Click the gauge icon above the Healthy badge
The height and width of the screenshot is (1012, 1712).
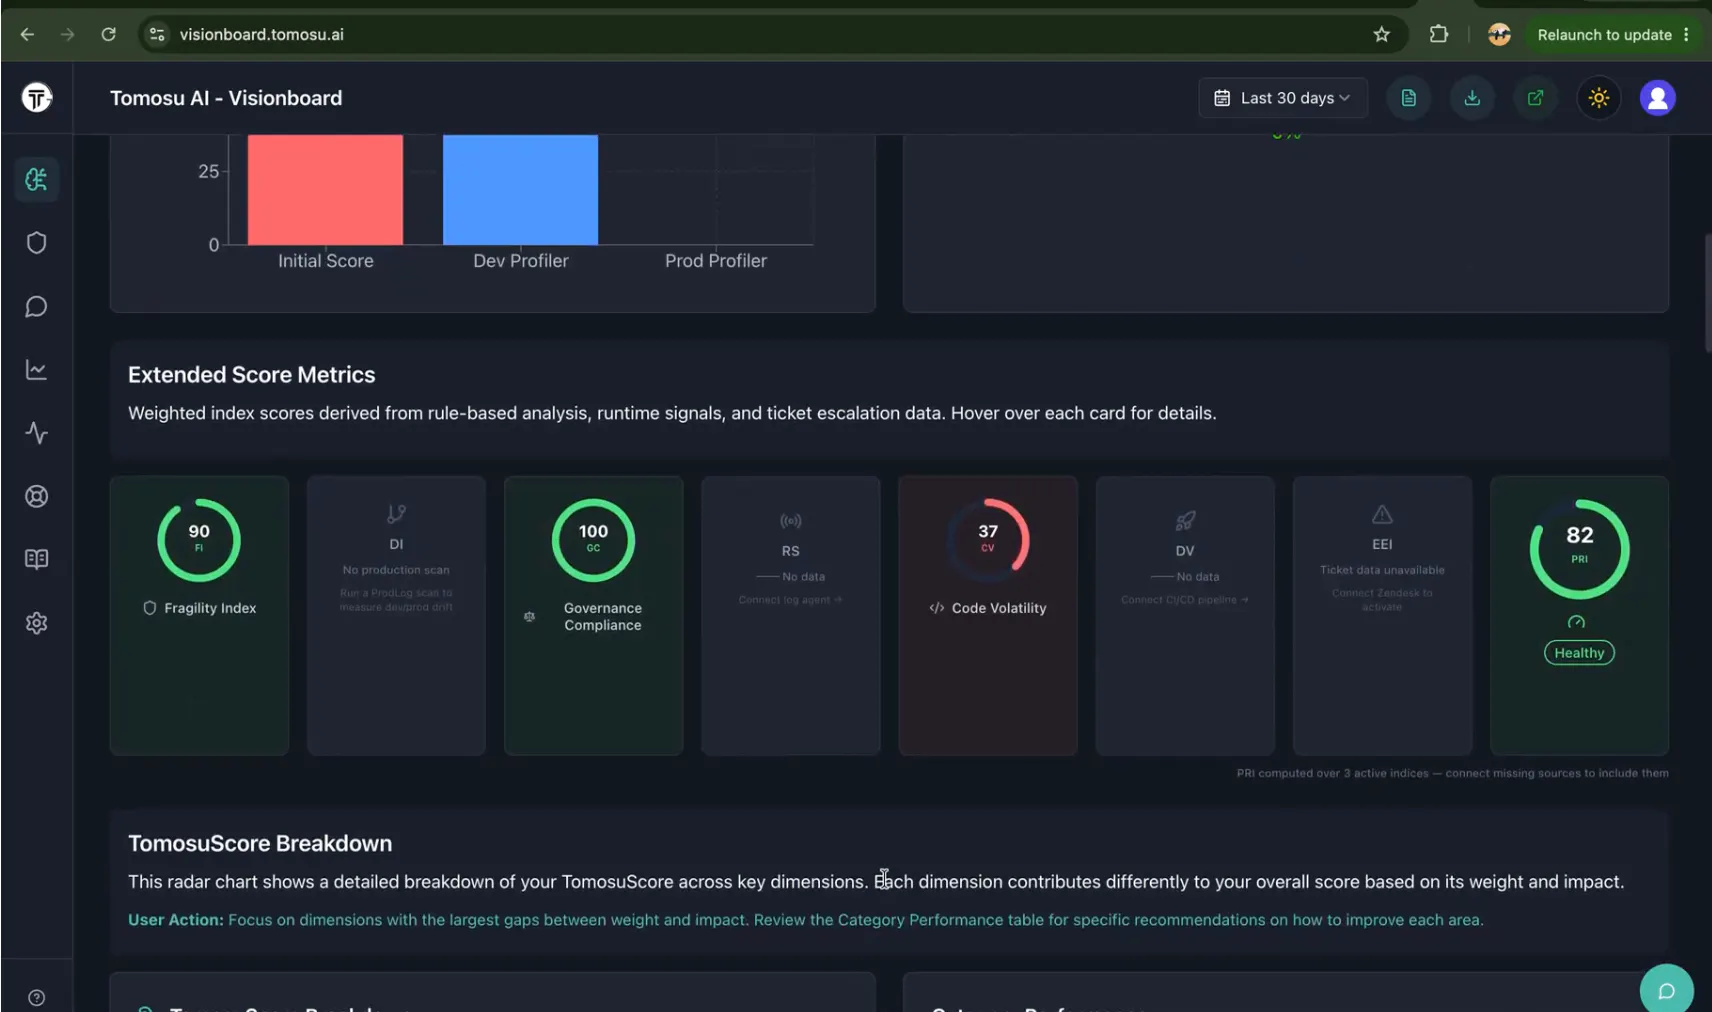pyautogui.click(x=1577, y=622)
